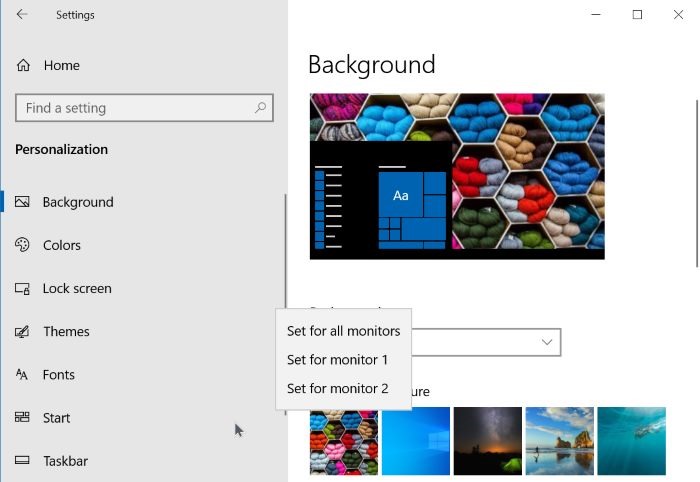The width and height of the screenshot is (700, 482).
Task: Click the back arrow in Settings header
Action: click(22, 15)
